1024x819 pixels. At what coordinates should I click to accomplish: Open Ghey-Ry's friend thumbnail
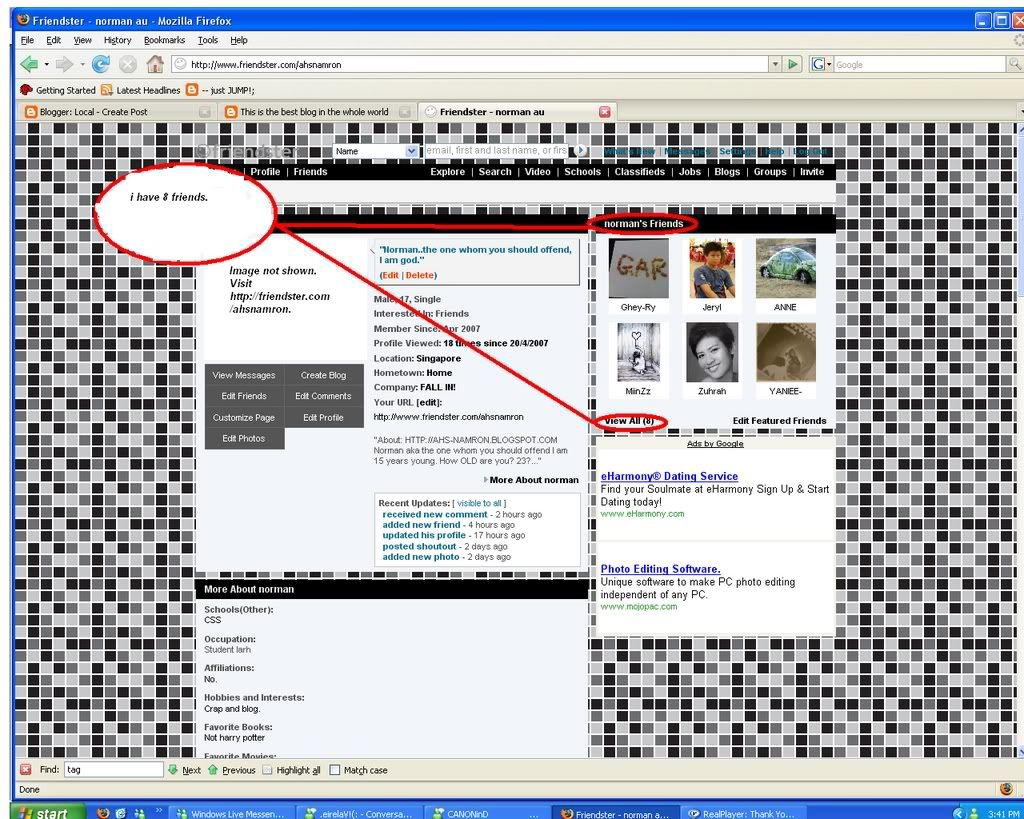click(x=638, y=268)
